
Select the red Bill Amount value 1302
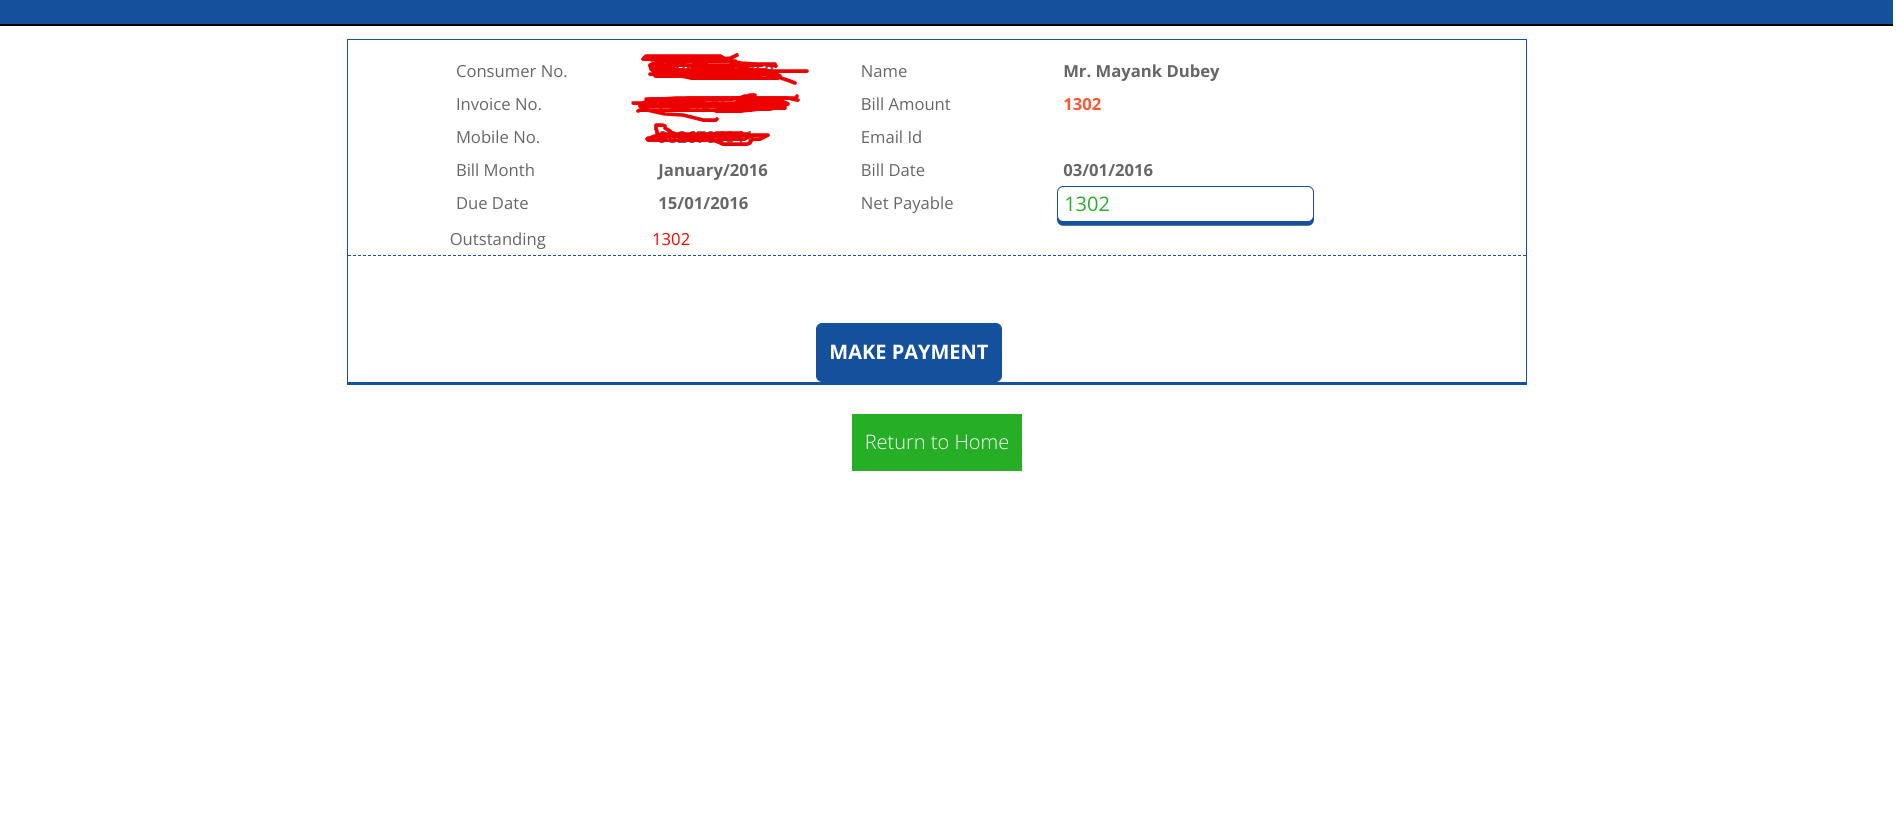(1081, 104)
